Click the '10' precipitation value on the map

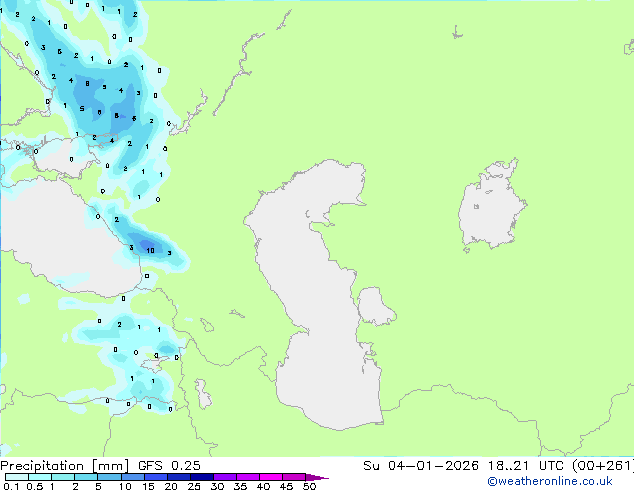(150, 251)
